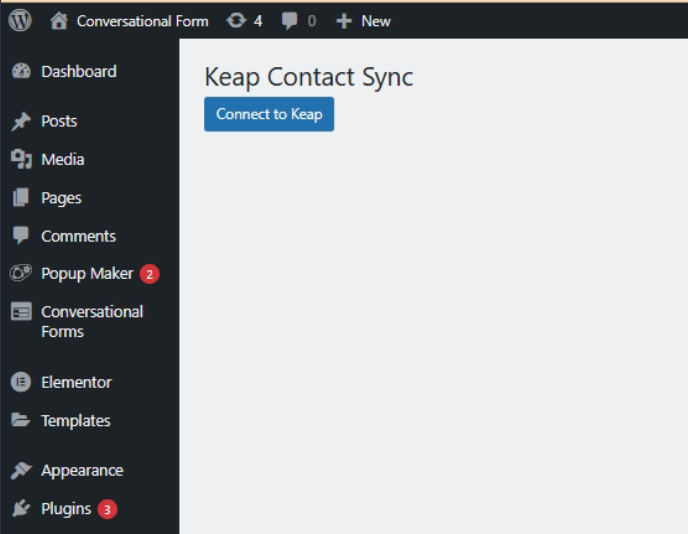Click the Appearance paintbrush icon
This screenshot has height=534, width=688.
tap(21, 470)
